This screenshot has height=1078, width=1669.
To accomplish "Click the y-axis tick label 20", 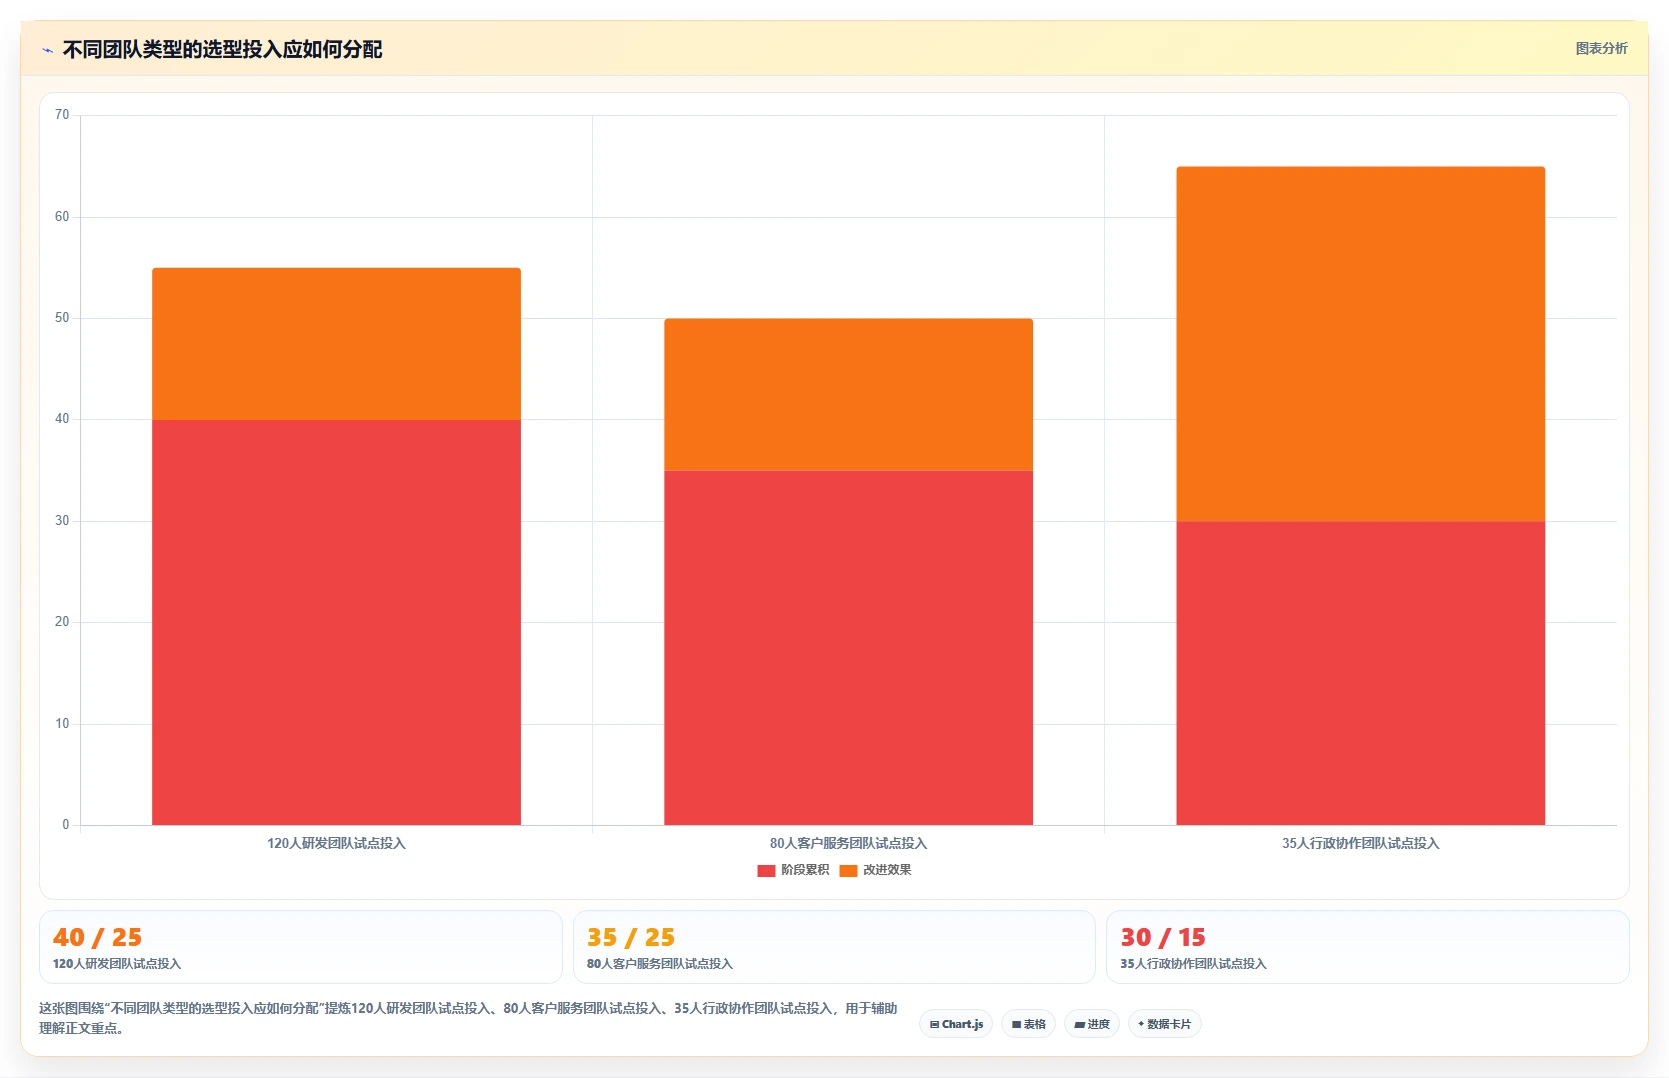I will pos(62,622).
